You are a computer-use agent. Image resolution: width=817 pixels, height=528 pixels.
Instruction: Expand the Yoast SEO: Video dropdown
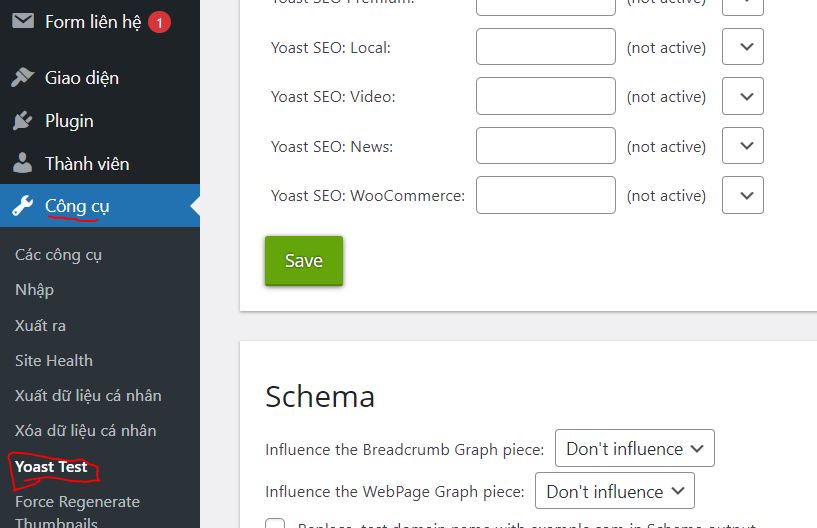point(742,96)
